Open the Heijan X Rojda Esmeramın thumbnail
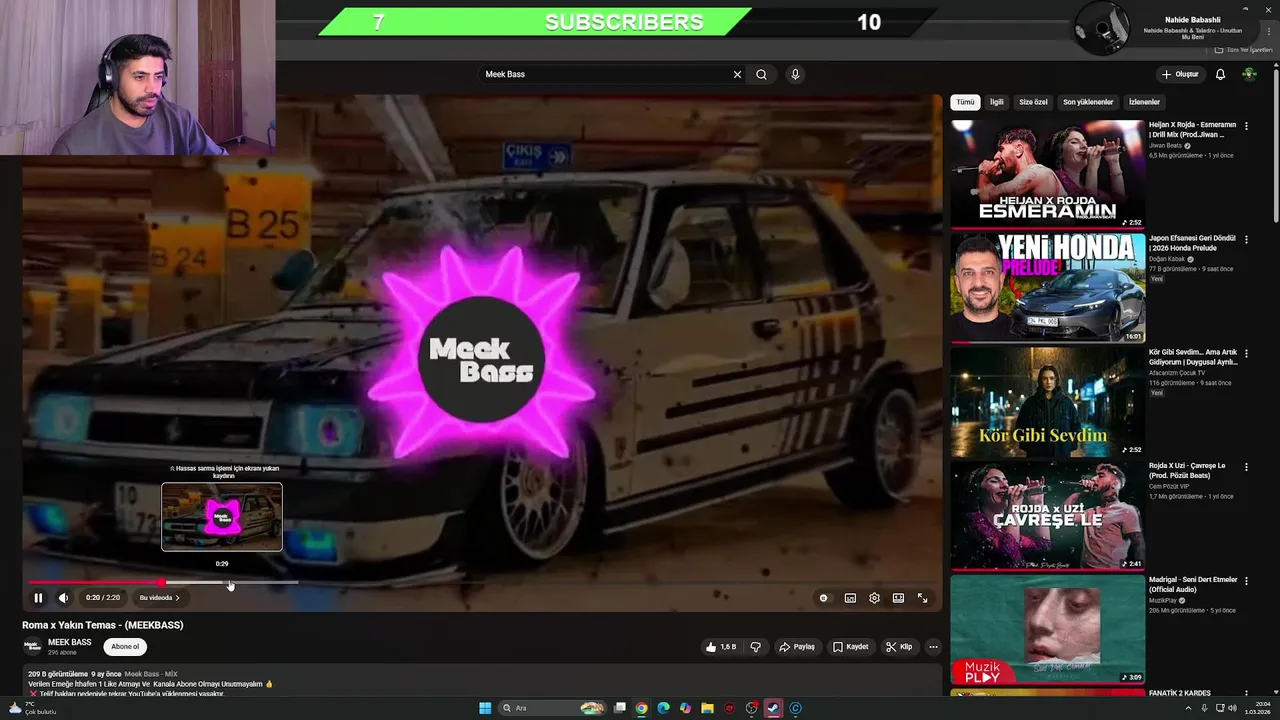This screenshot has height=720, width=1280. pyautogui.click(x=1048, y=174)
